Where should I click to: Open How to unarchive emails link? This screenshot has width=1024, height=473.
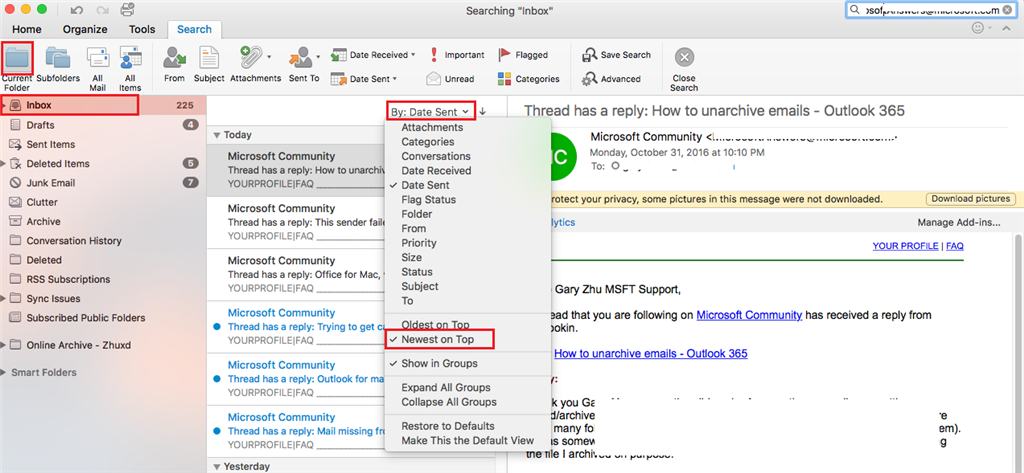pos(650,353)
